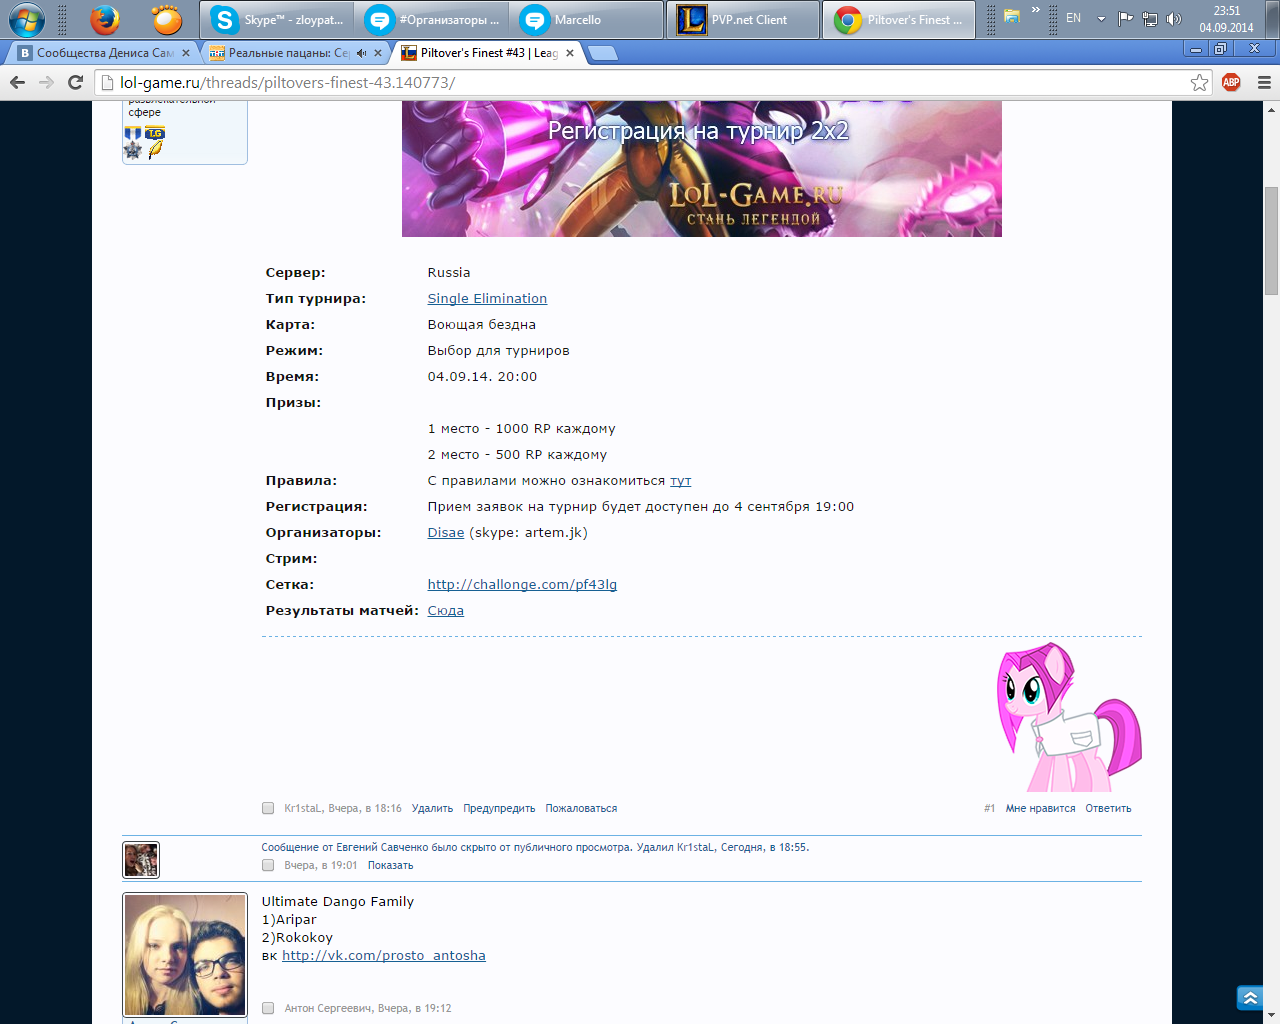Tick checkbox on hidden message row

point(268,865)
